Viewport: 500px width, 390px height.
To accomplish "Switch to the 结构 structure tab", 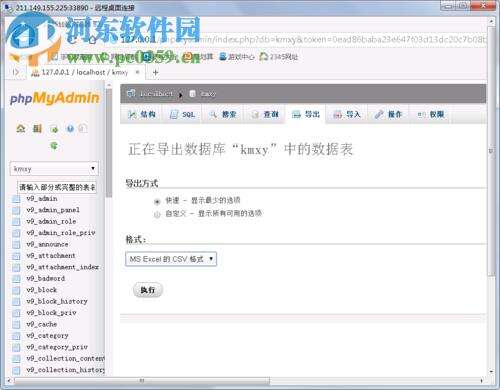I will click(142, 115).
